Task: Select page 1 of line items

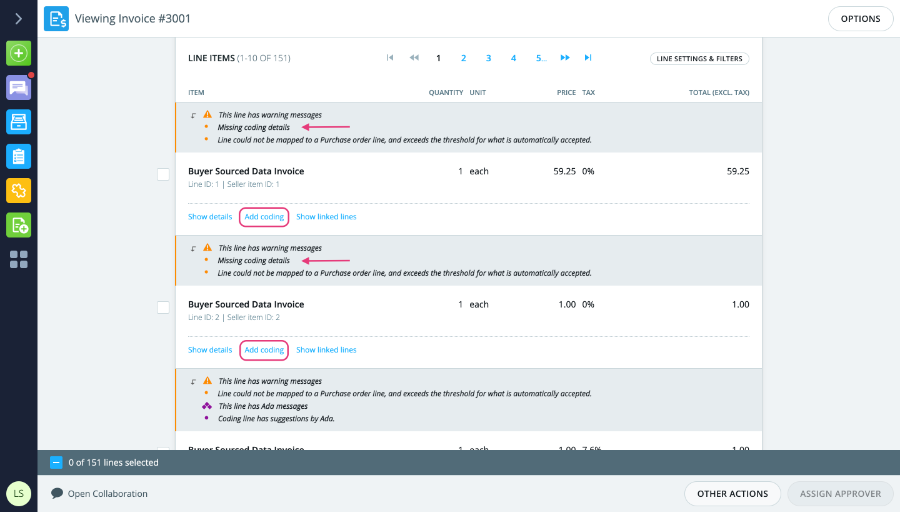Action: [439, 58]
